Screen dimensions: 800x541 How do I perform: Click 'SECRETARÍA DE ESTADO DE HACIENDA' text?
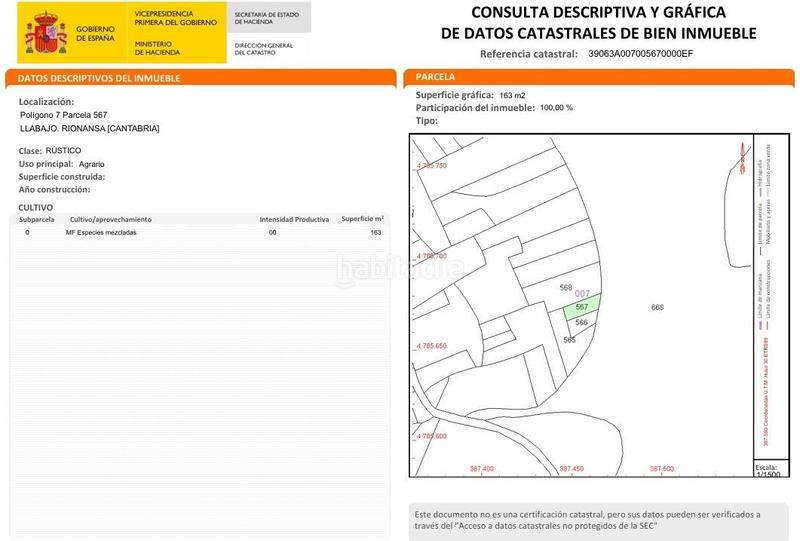pos(266,18)
